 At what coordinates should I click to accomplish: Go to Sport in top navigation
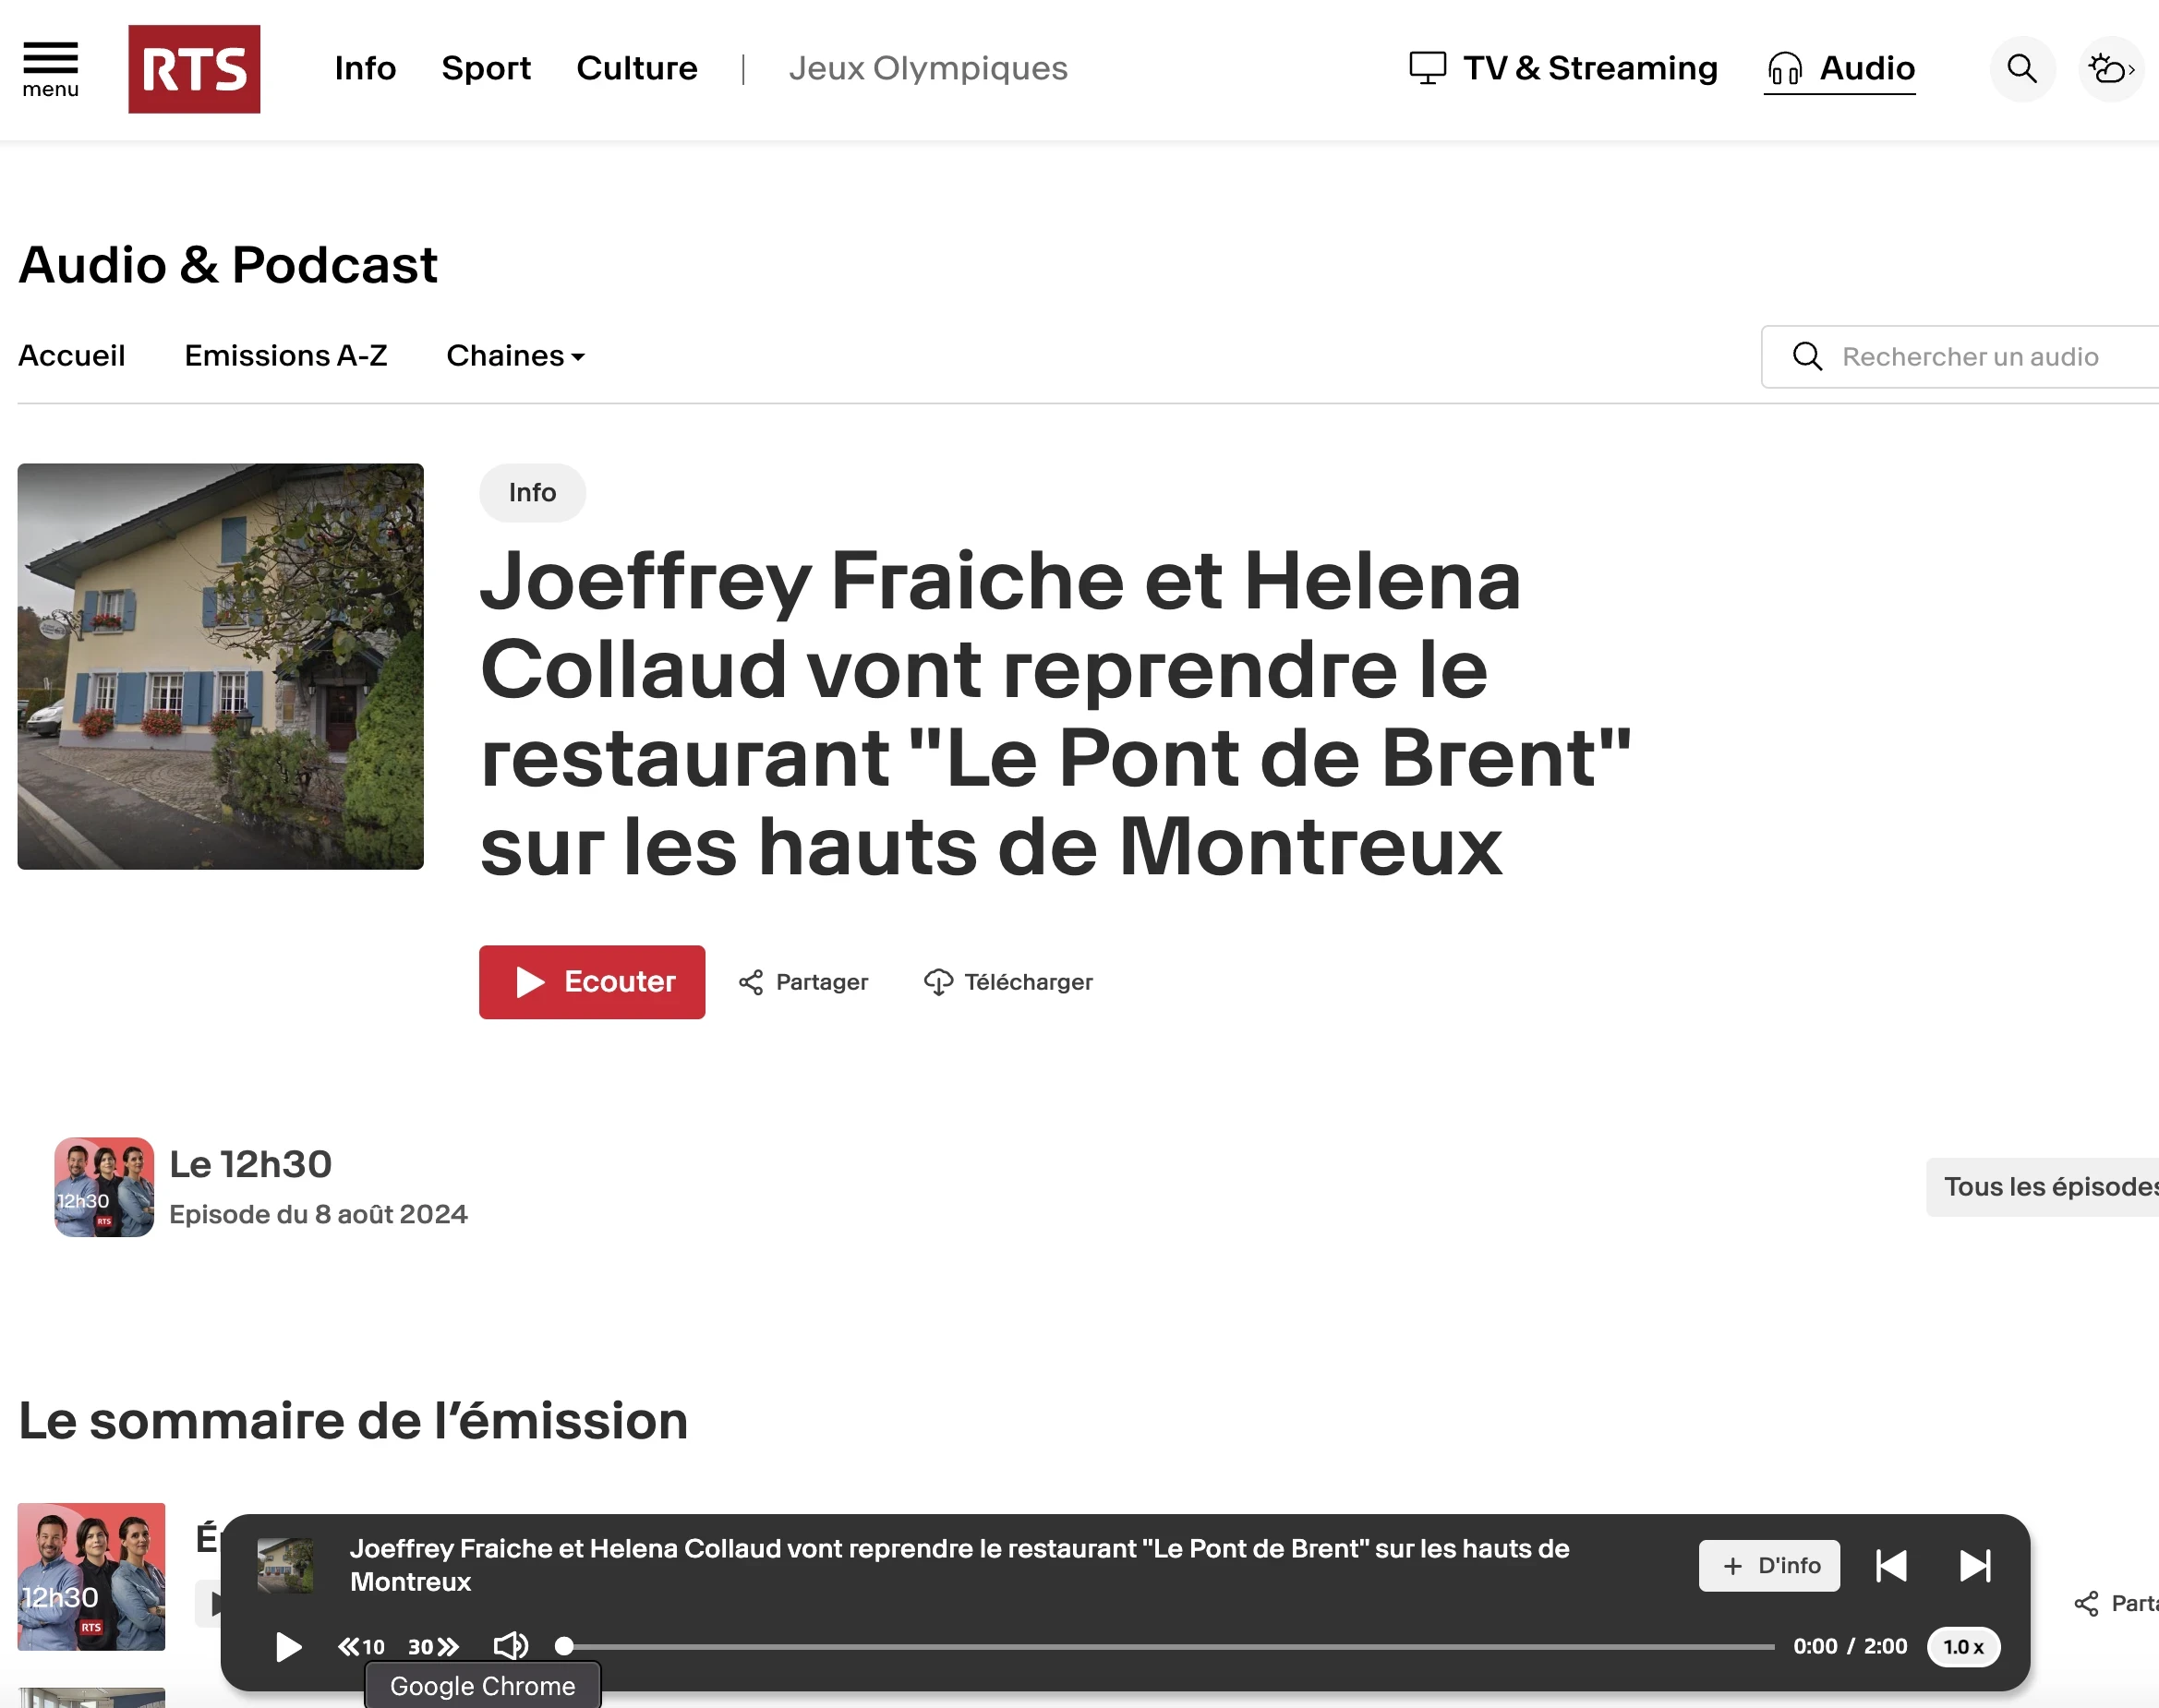tap(486, 68)
